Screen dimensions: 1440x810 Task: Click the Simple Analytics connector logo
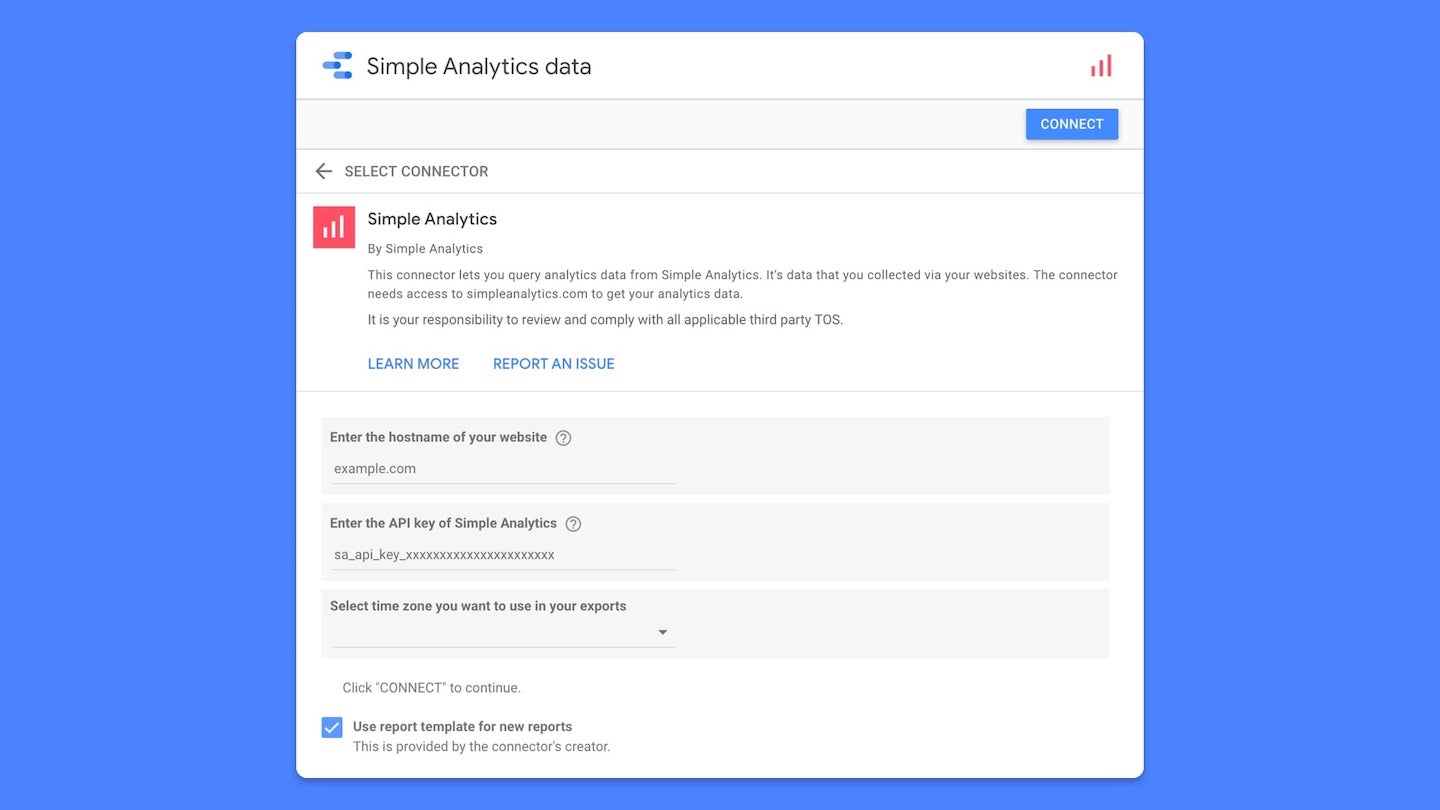(x=334, y=227)
